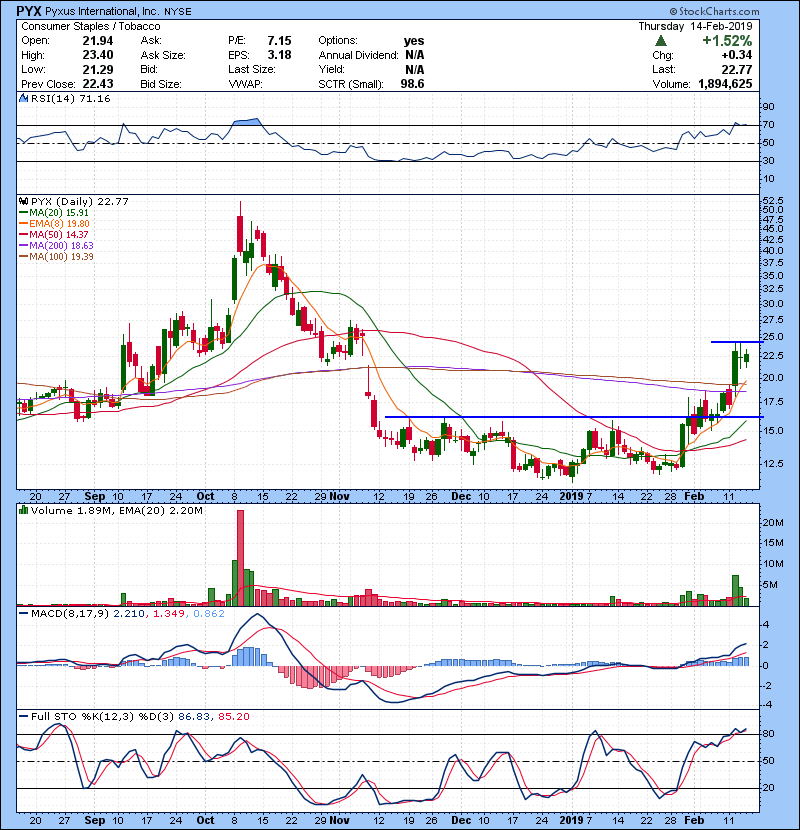800x830 pixels.
Task: Click the volume bars icon beside Volume label
Action: tap(23, 510)
